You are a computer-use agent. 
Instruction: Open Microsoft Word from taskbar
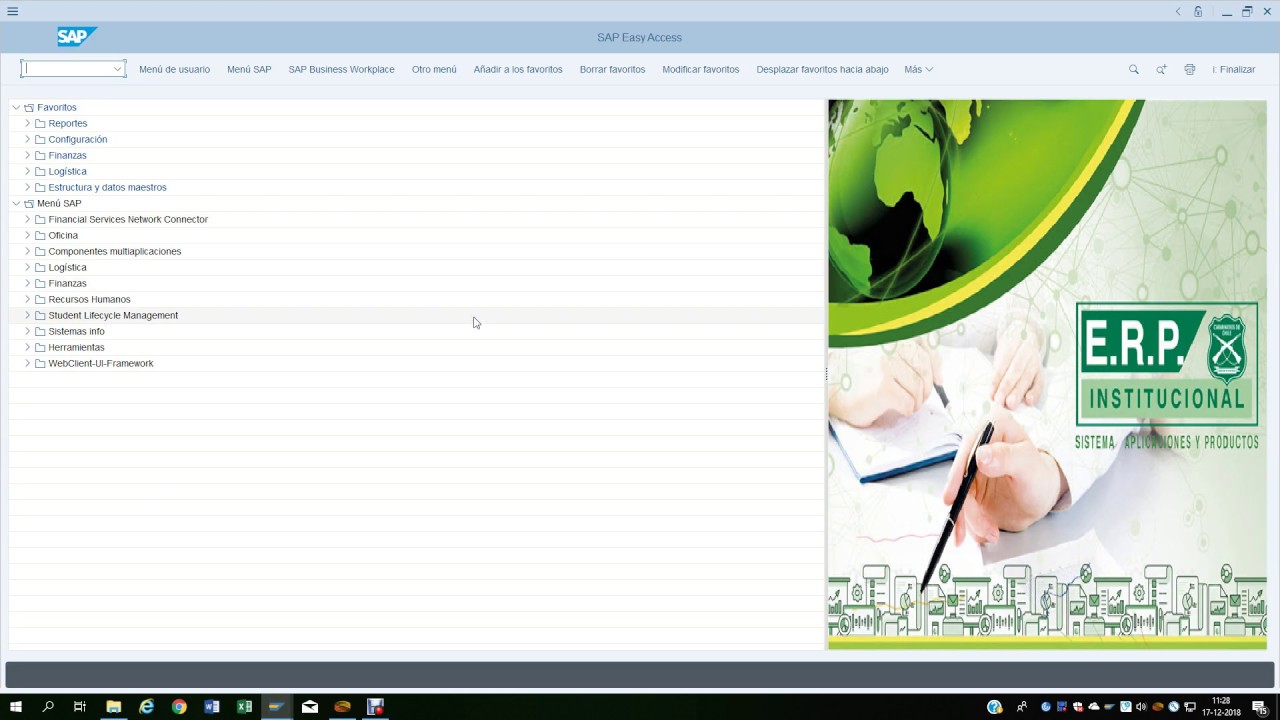(212, 706)
